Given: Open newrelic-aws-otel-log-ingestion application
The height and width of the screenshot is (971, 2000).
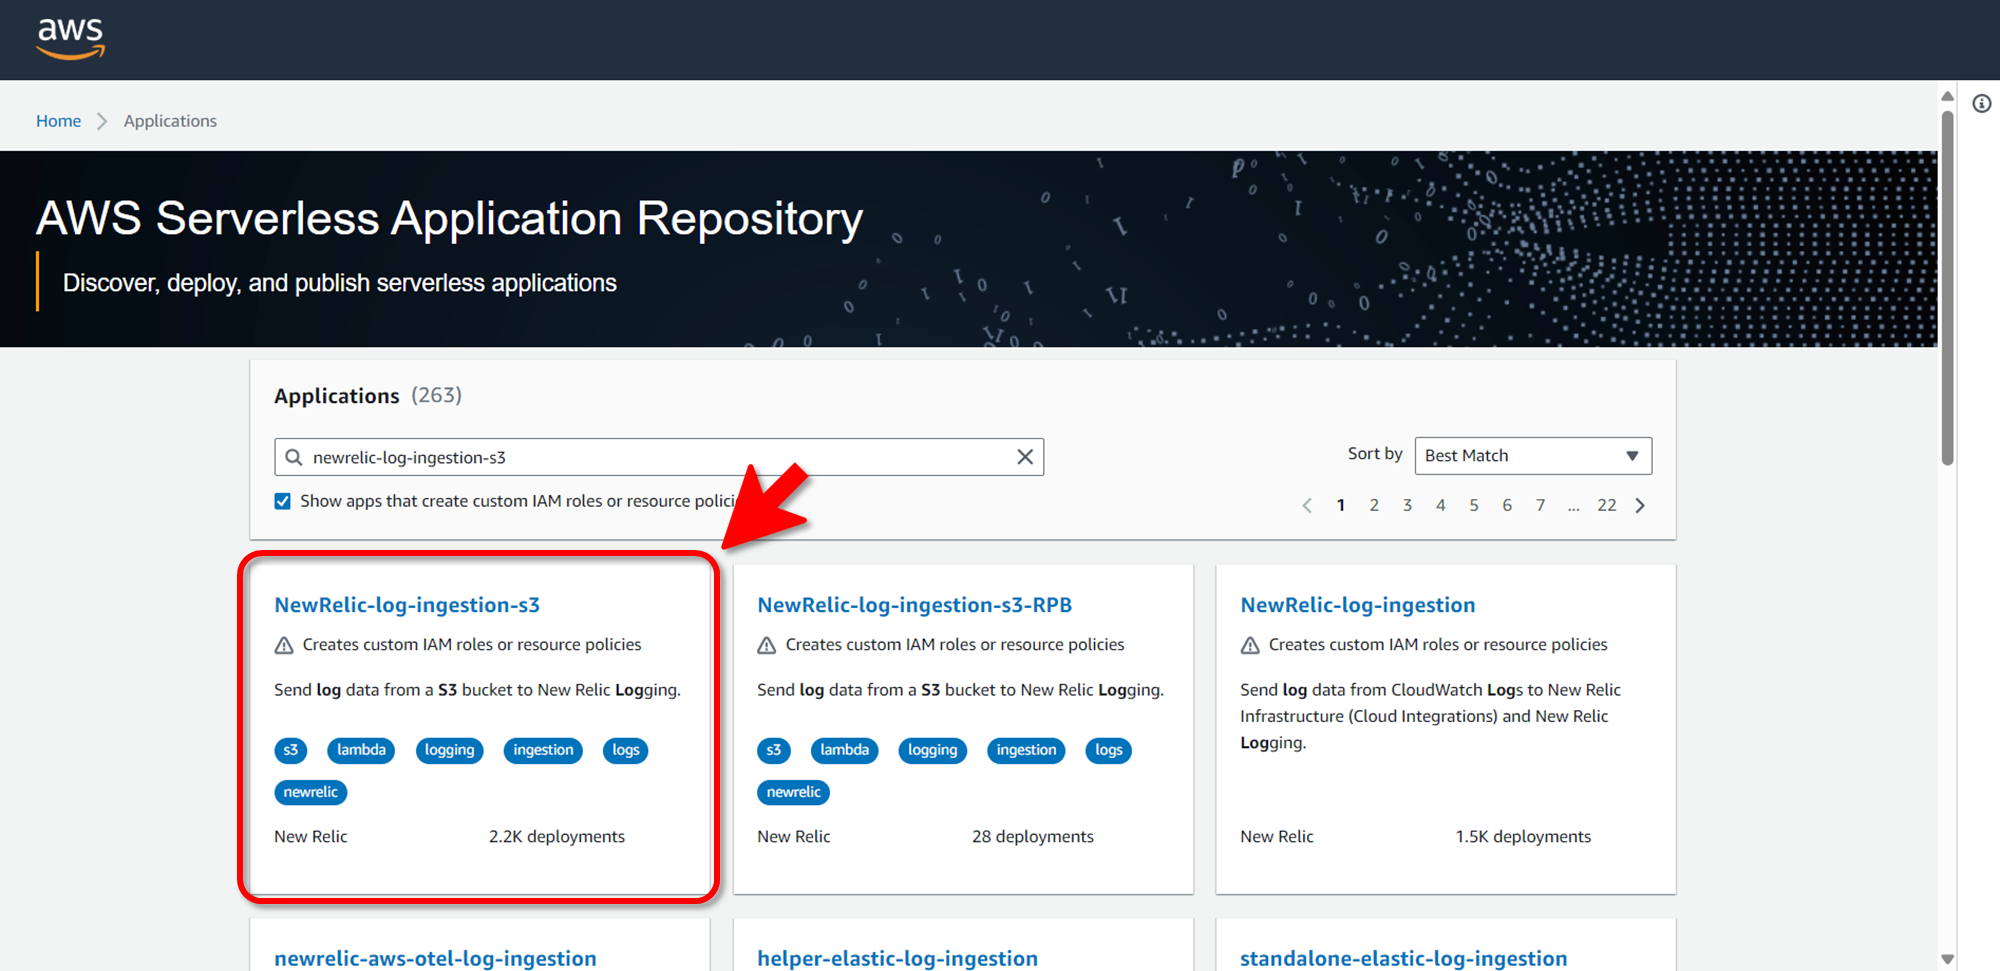Looking at the screenshot, I should point(435,958).
